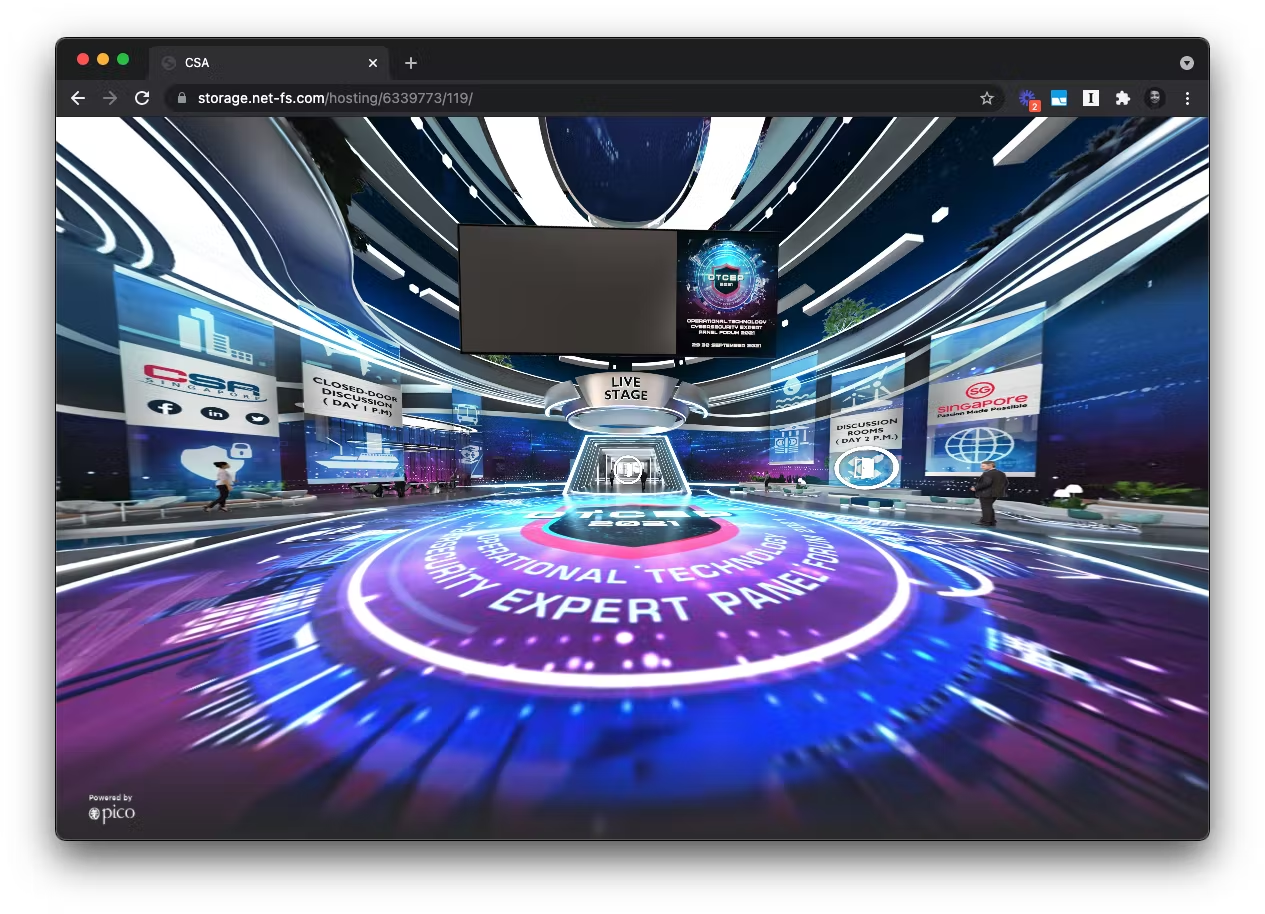The height and width of the screenshot is (914, 1265).
Task: Click the globe icon under Singapore banner
Action: point(978,447)
